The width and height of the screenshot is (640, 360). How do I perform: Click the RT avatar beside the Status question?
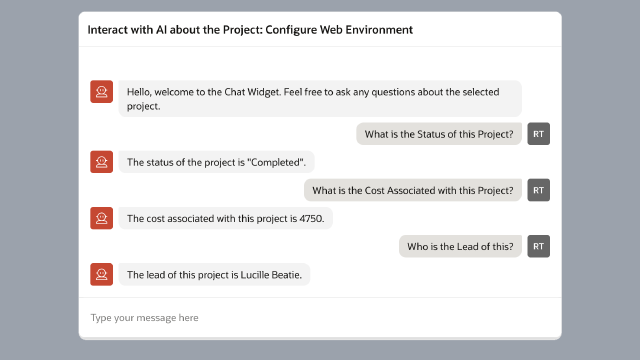click(538, 134)
